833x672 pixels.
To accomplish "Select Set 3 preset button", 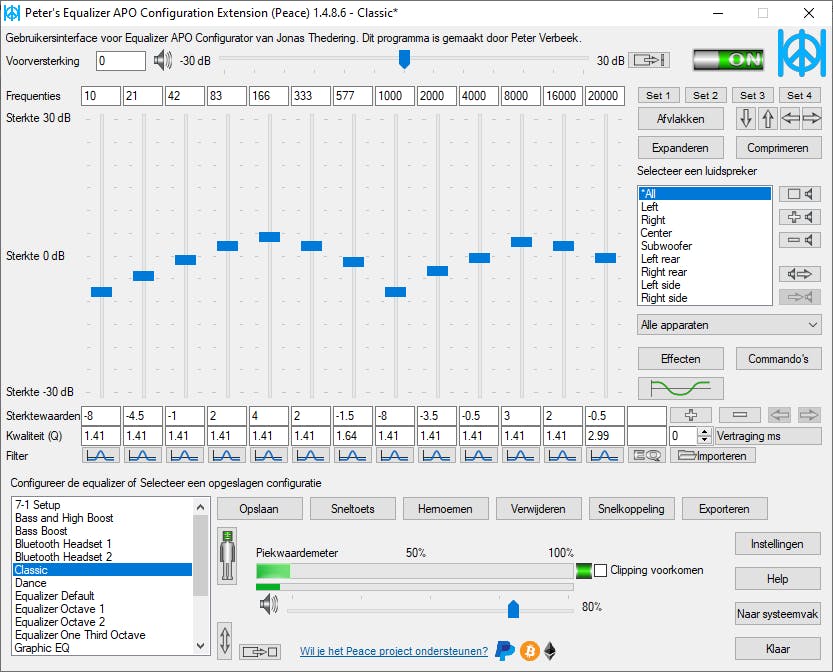I will [x=752, y=96].
